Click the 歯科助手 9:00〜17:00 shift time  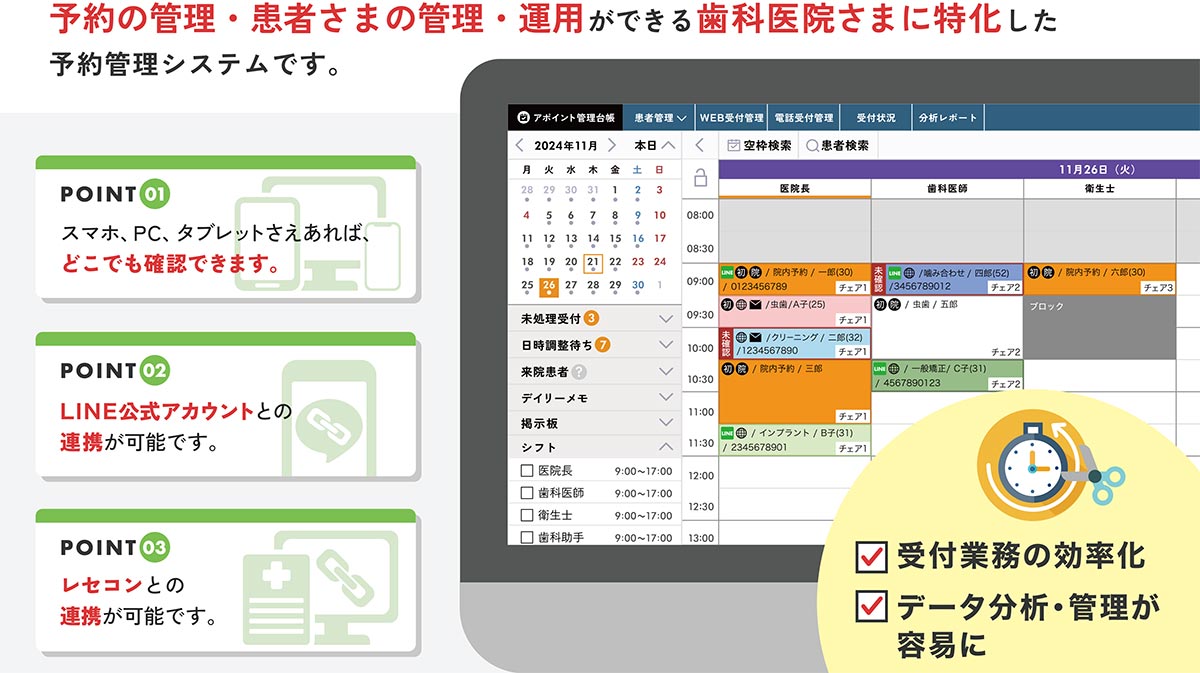pos(643,538)
